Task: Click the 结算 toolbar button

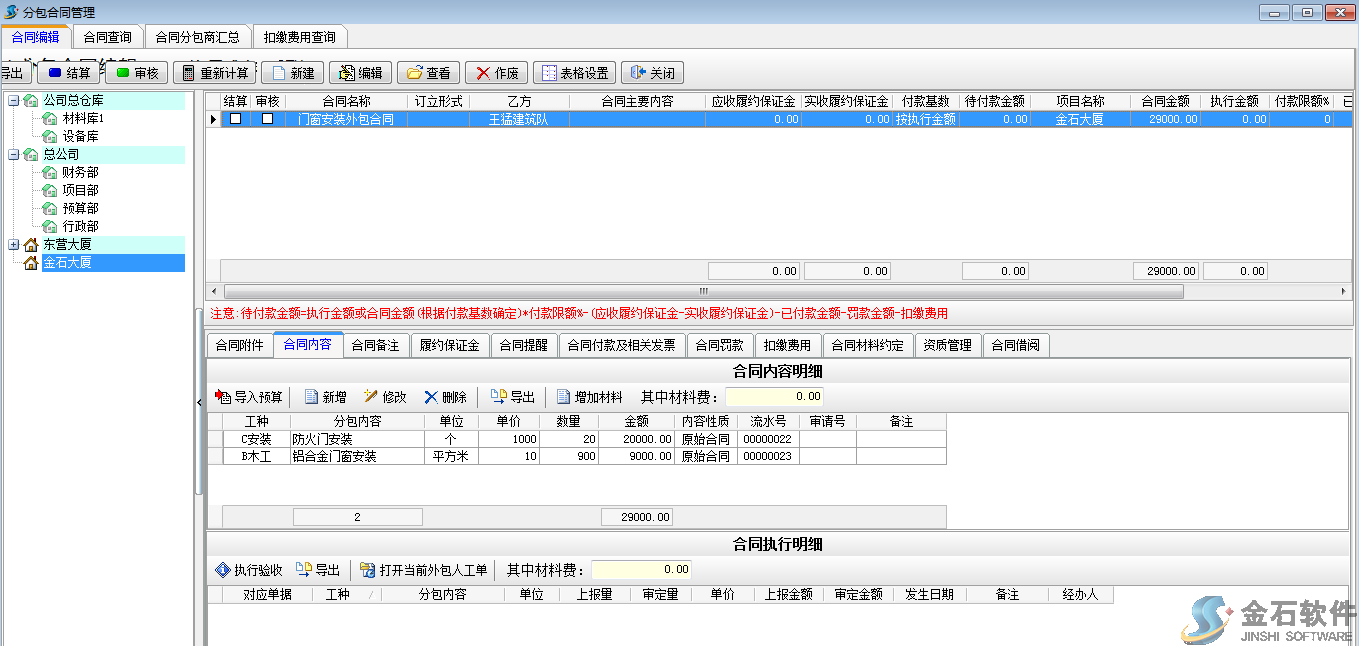Action: click(x=68, y=73)
